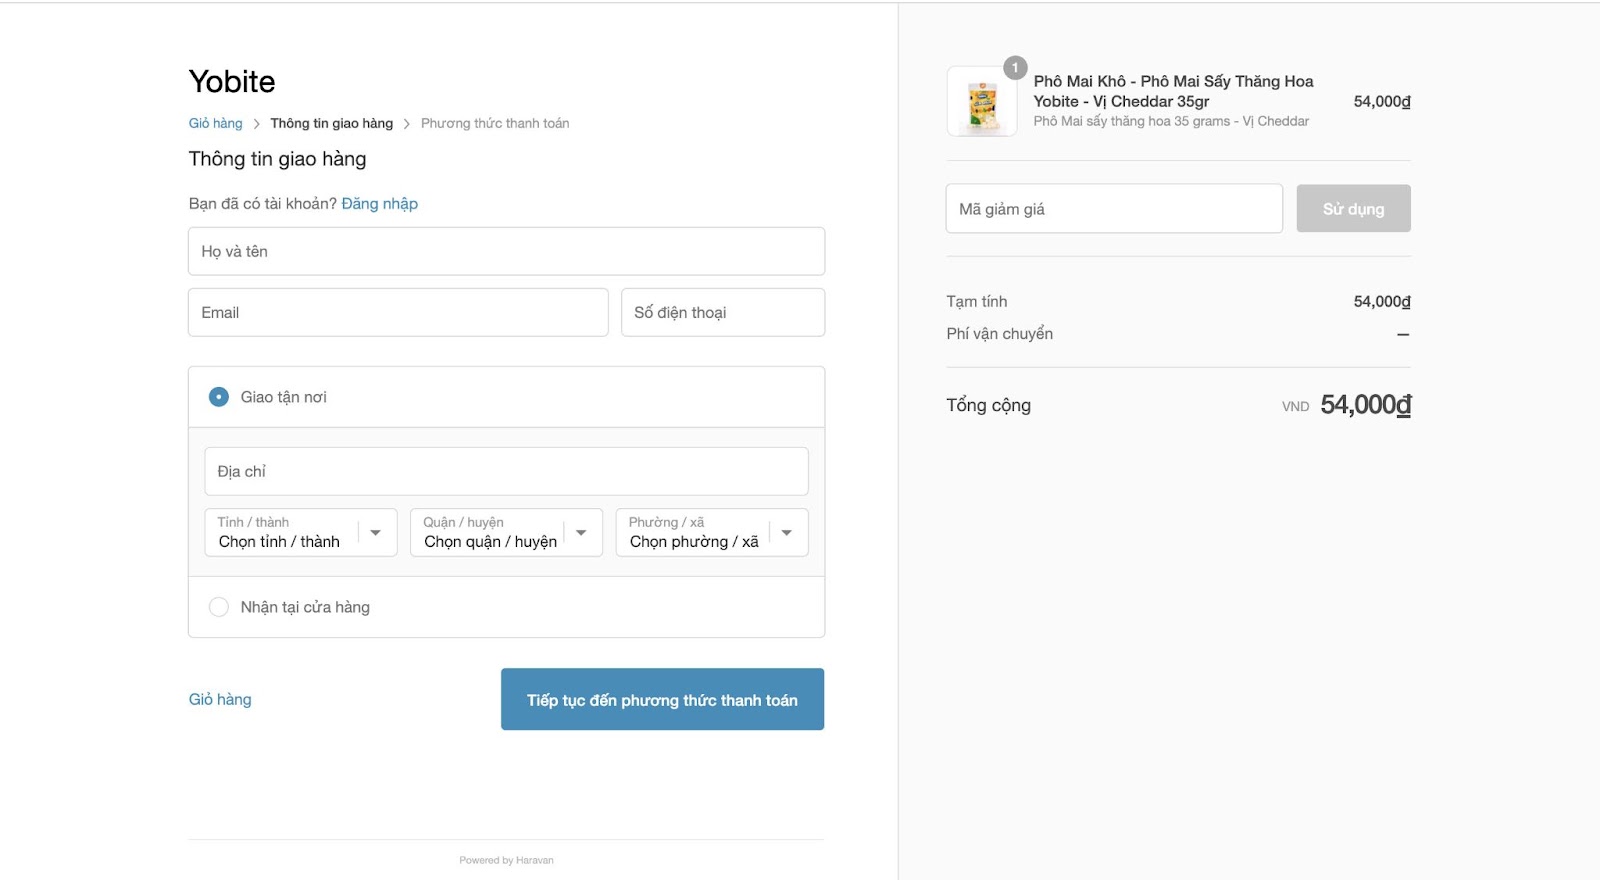
Task: Open the Tỉnh / thành dropdown
Action: 301,532
